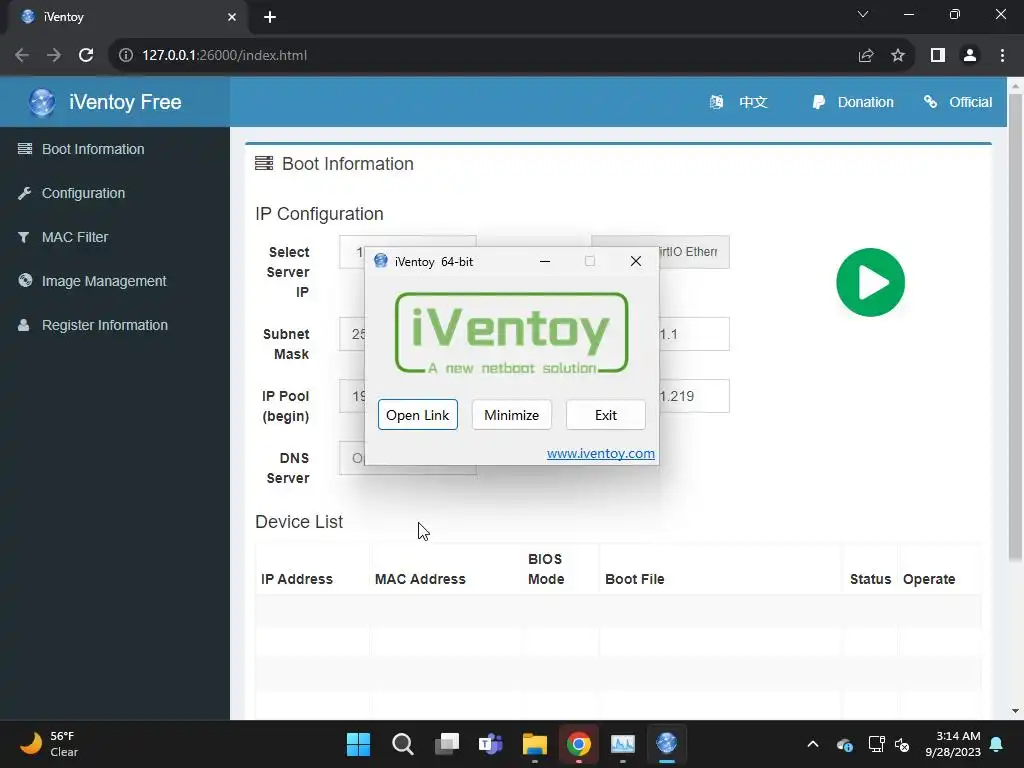
Task: Toggle the Chrome side panel
Action: [938, 56]
